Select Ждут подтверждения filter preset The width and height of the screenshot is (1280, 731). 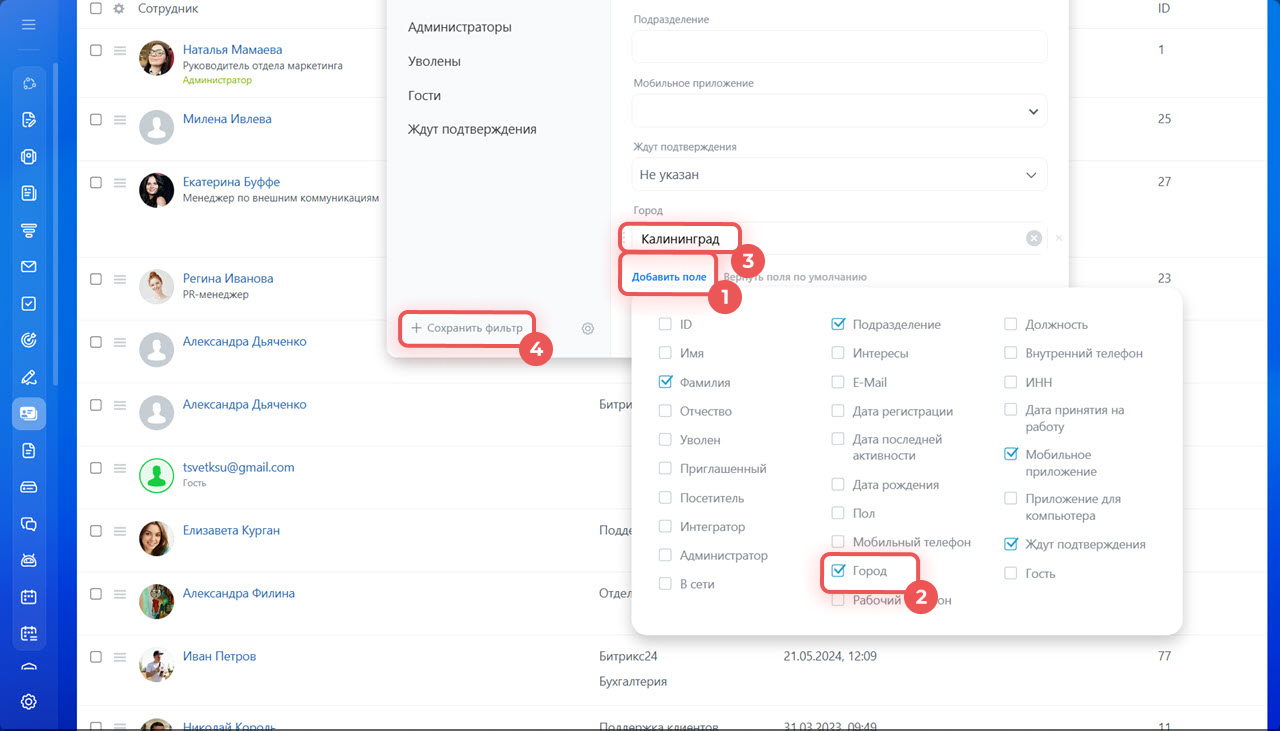coord(472,129)
